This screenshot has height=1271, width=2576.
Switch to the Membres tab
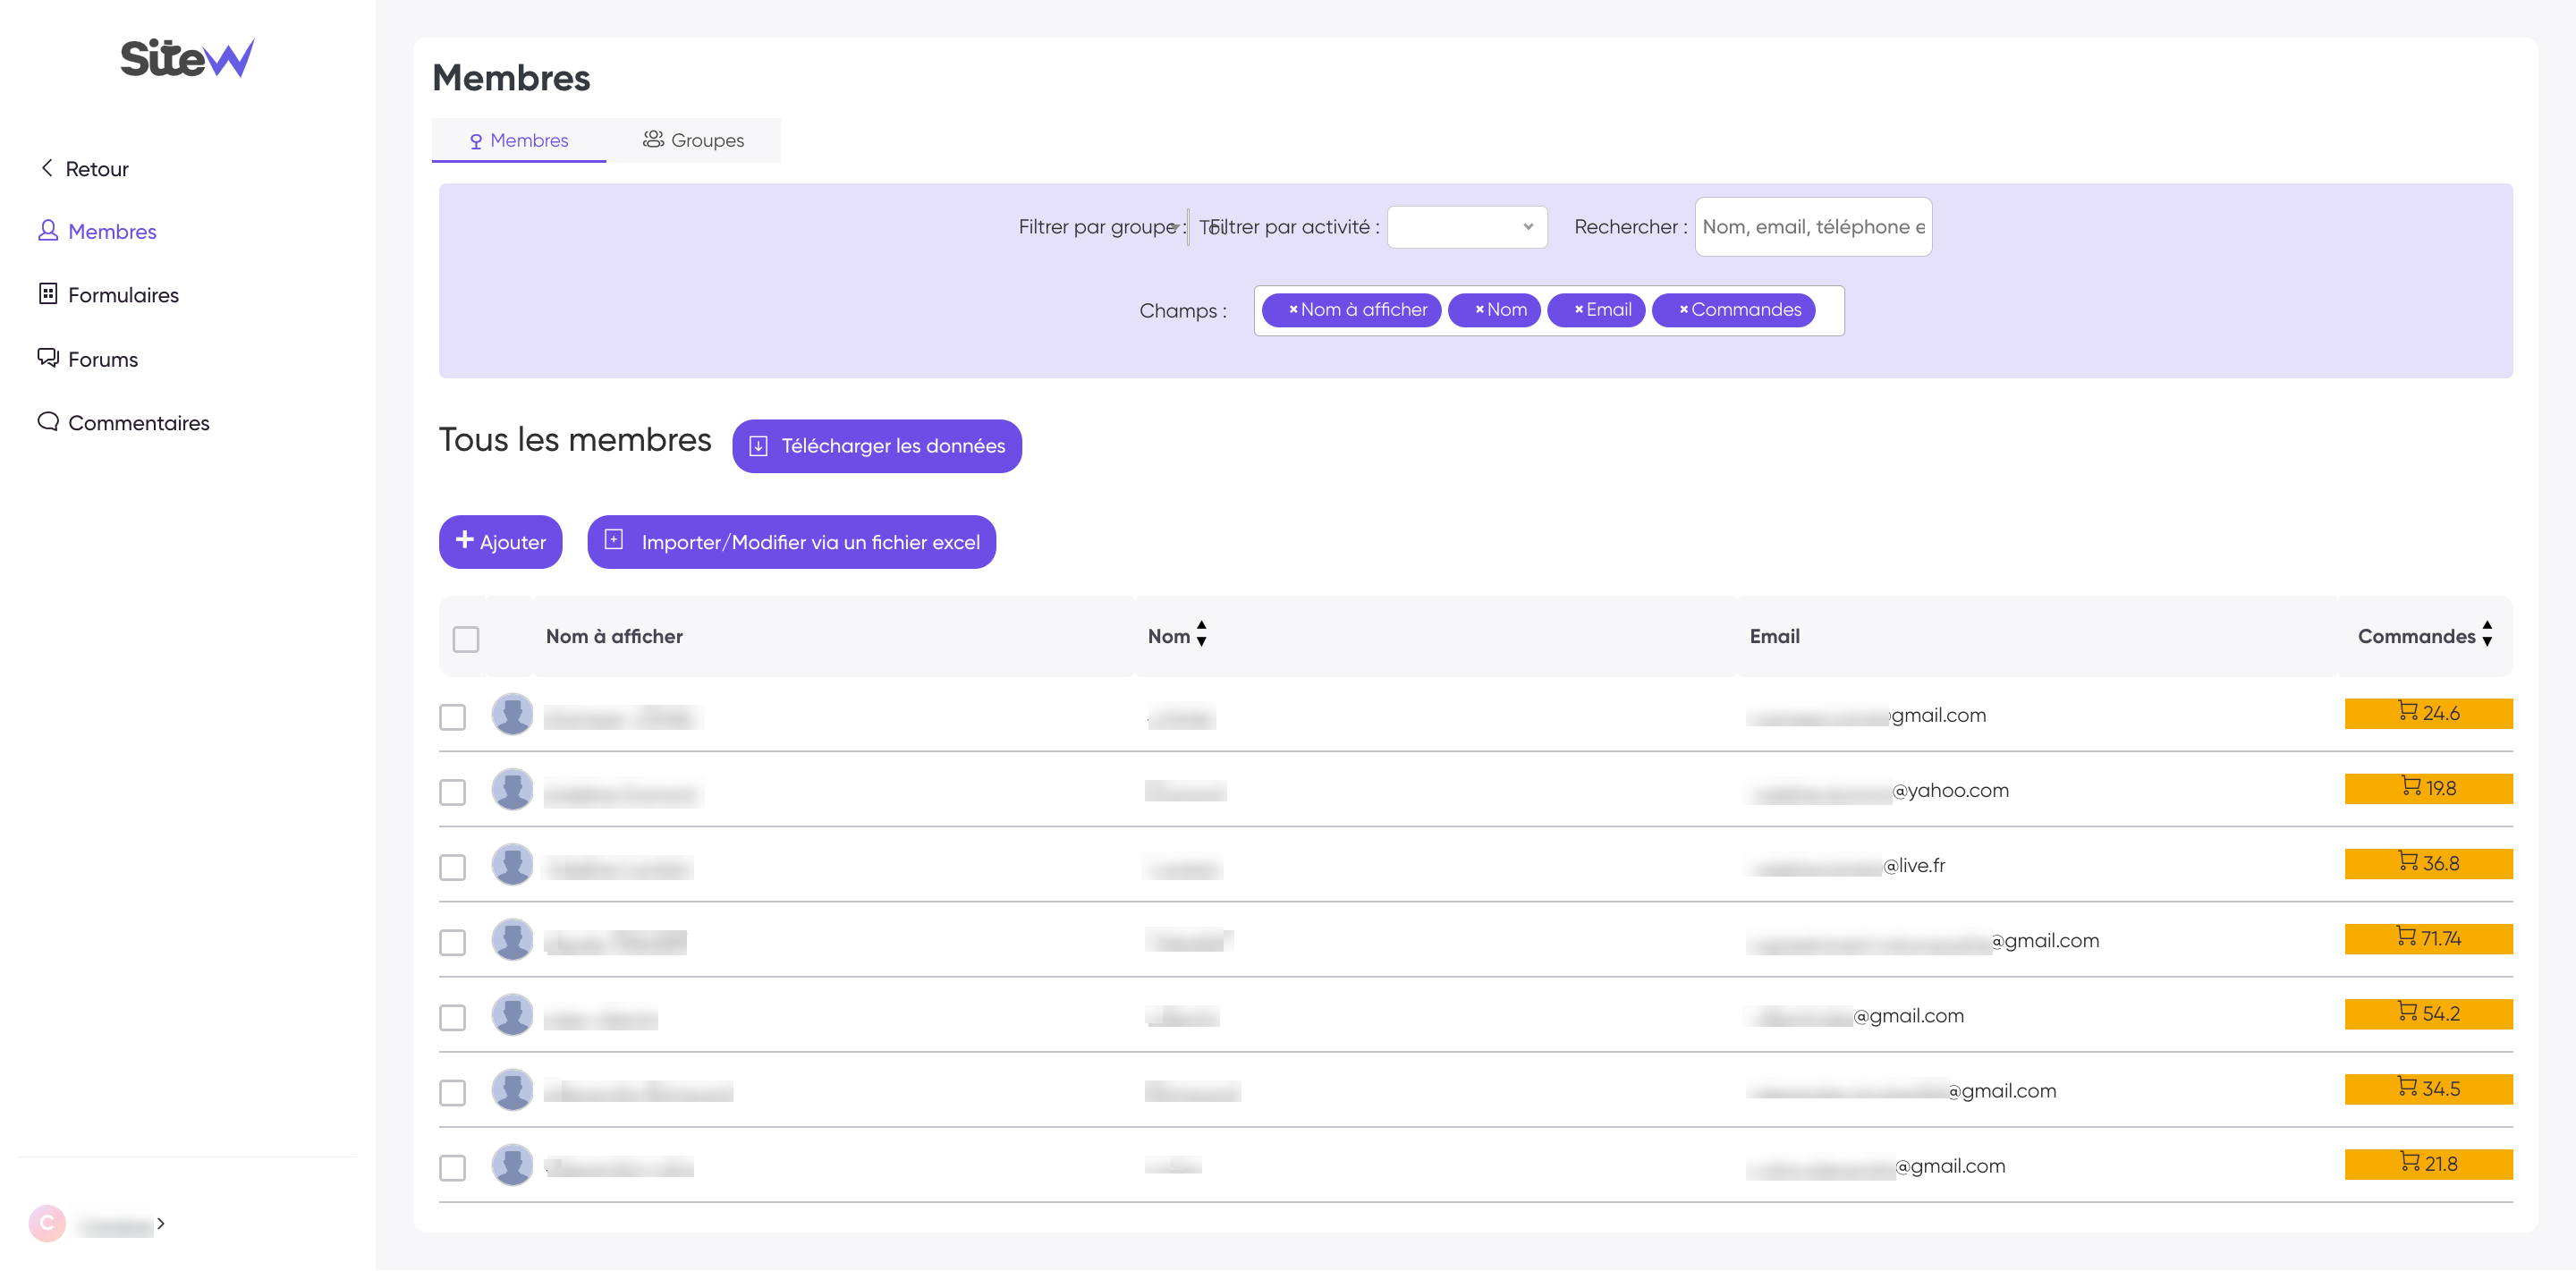pos(519,140)
